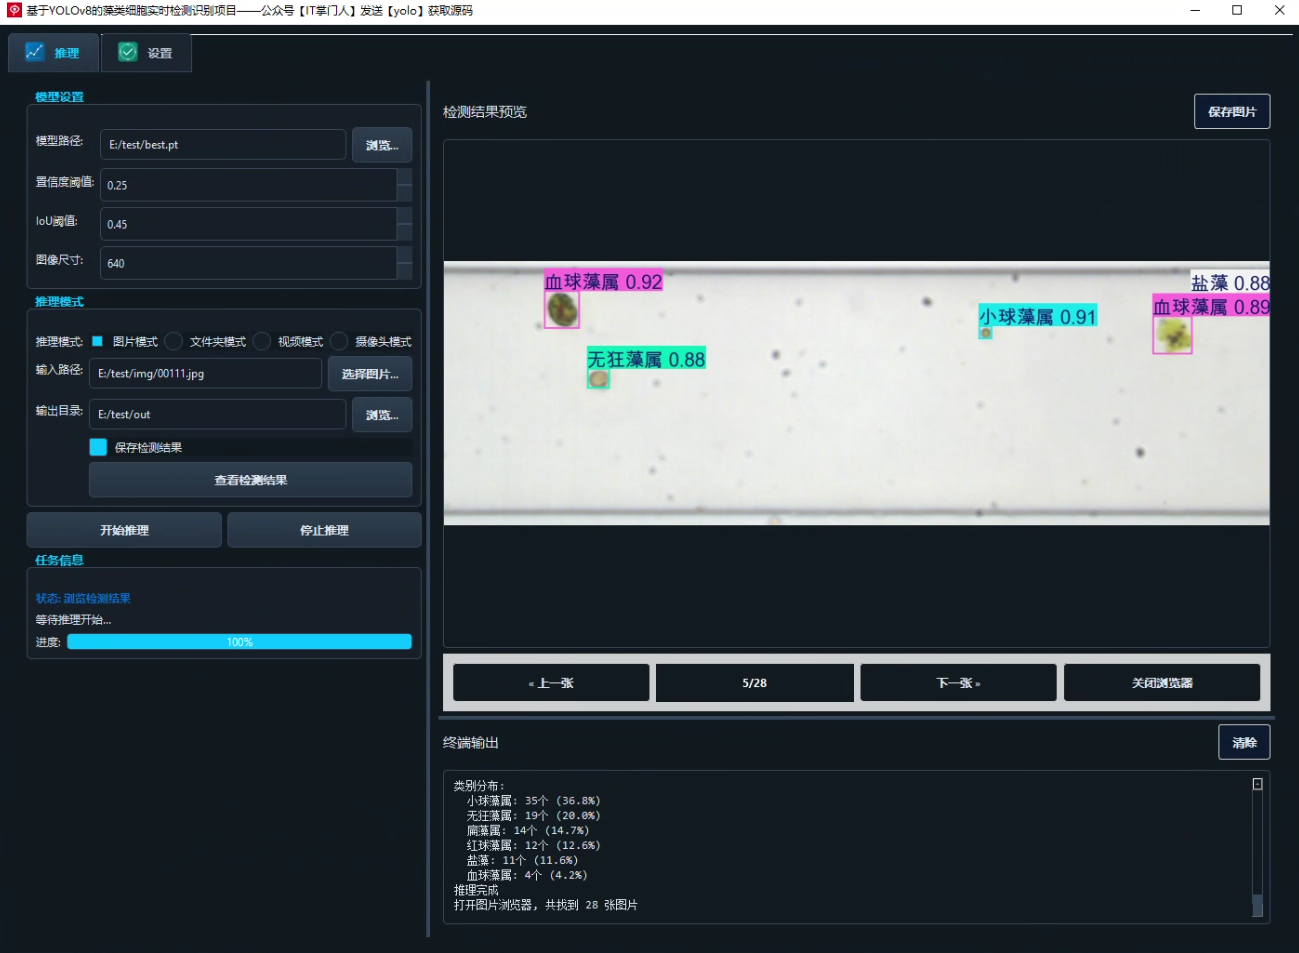
Task: Click the 保存图片 button
Action: (1232, 111)
